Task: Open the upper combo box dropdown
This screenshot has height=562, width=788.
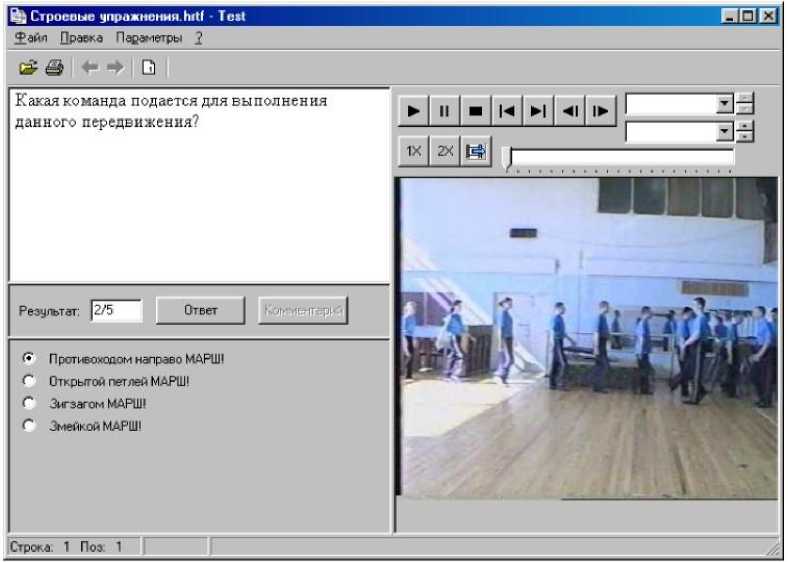Action: point(724,104)
